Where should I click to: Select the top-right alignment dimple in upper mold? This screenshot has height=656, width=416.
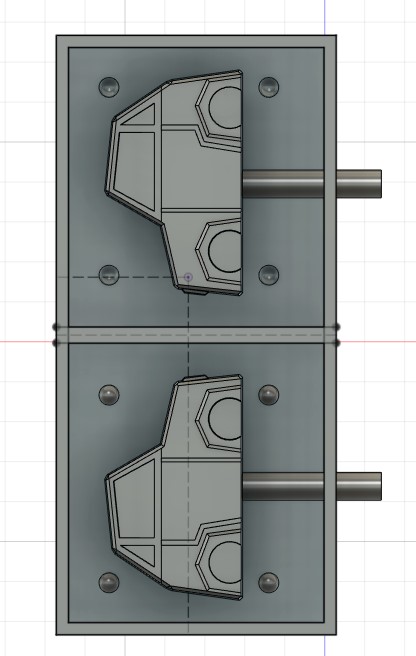click(269, 87)
